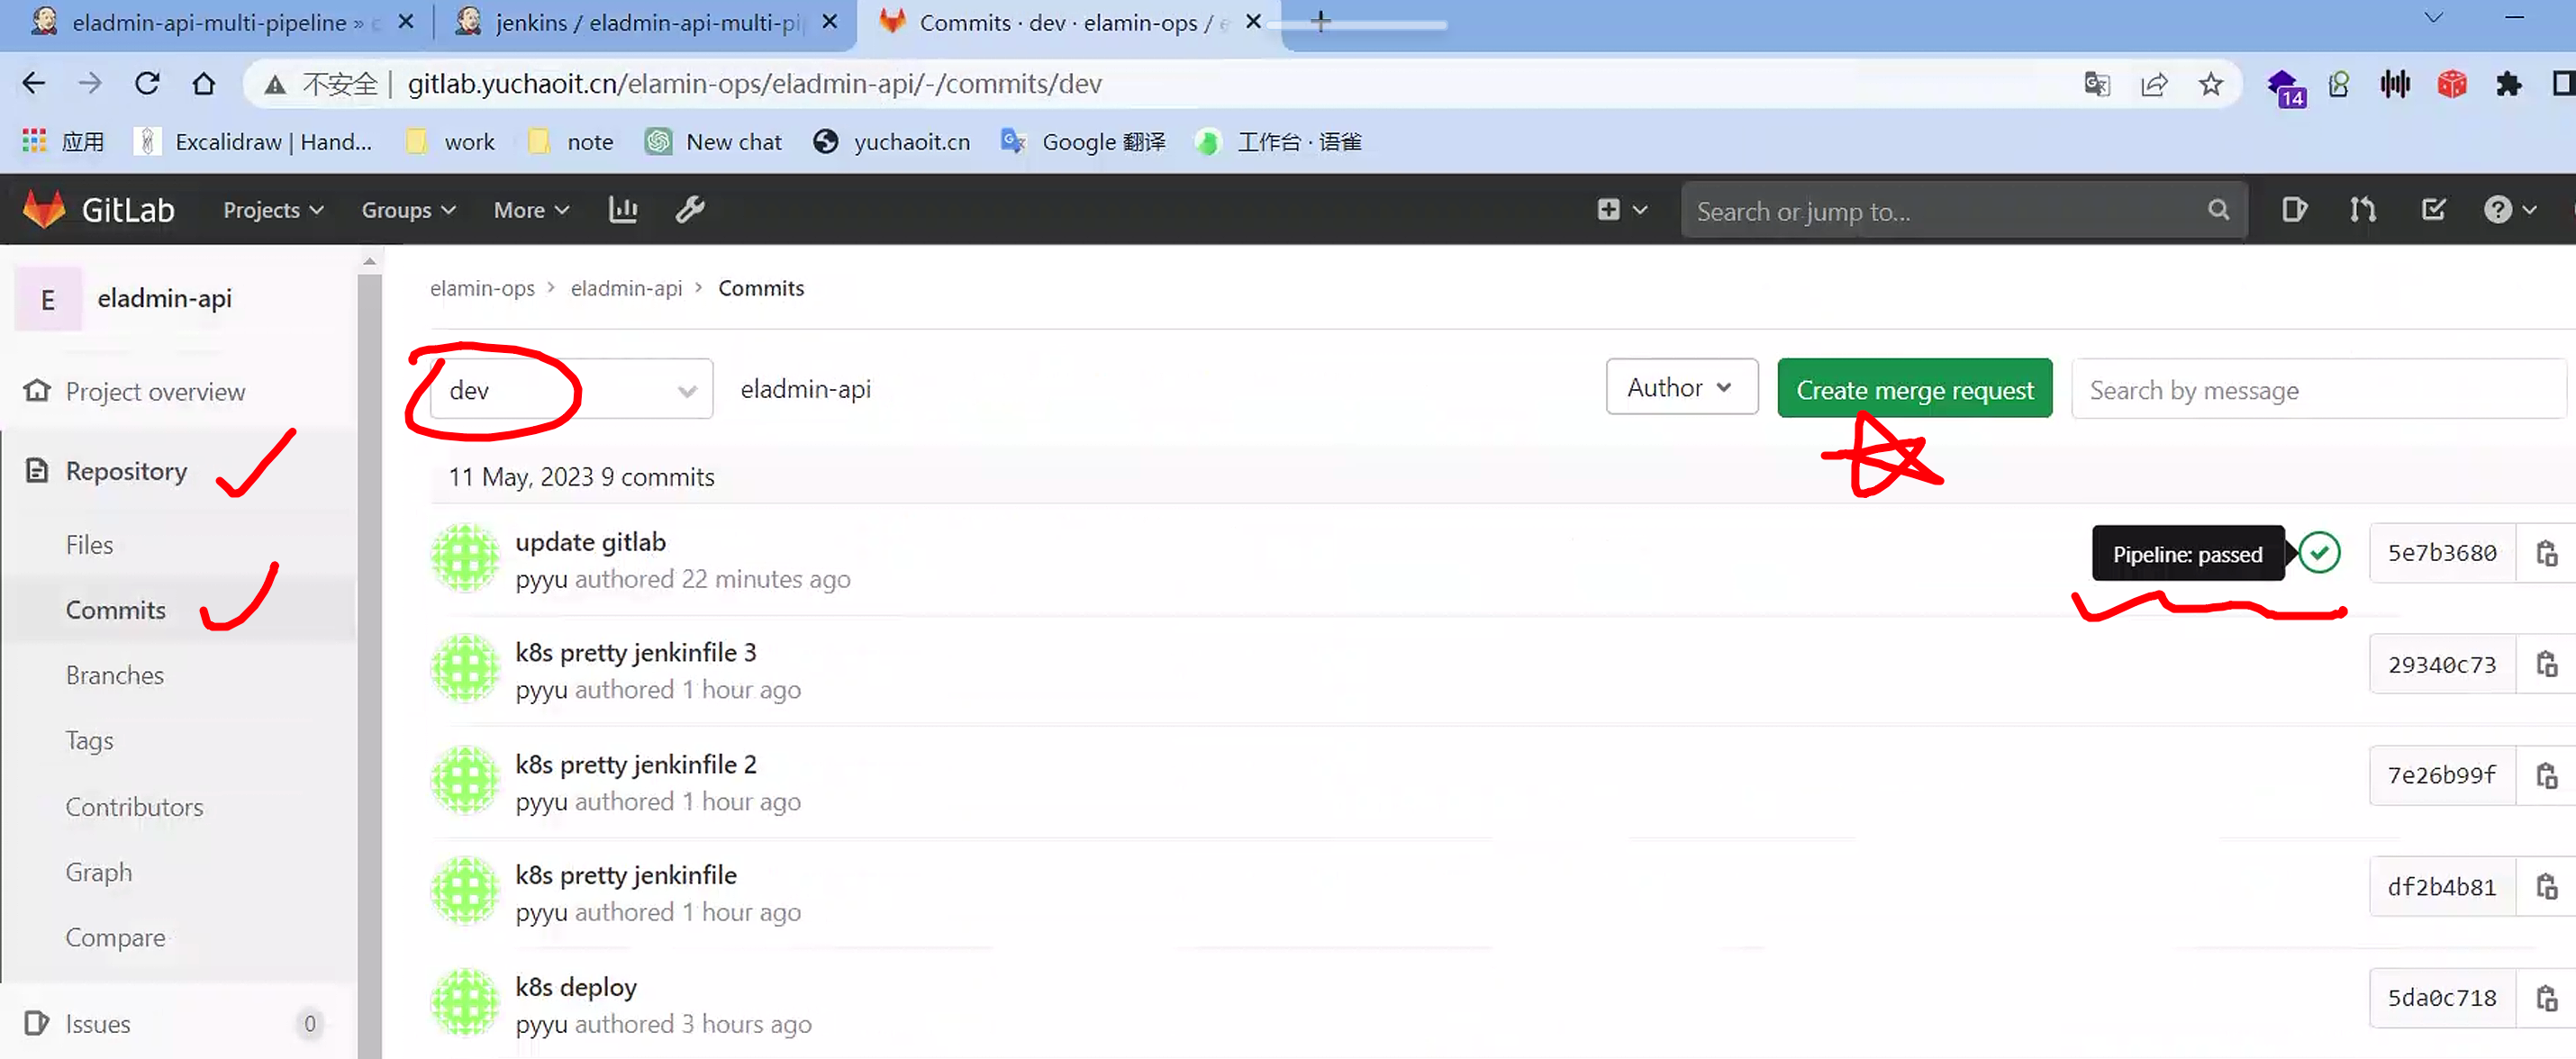The image size is (2576, 1059).
Task: Open the 'k8s pretty jenkinfile 3' commit
Action: [636, 652]
